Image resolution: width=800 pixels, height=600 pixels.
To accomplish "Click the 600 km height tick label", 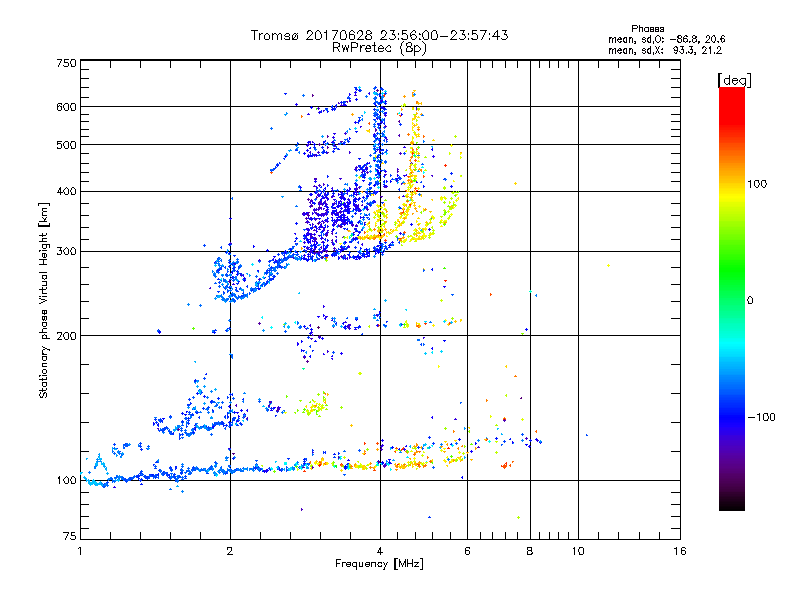I will (x=66, y=107).
